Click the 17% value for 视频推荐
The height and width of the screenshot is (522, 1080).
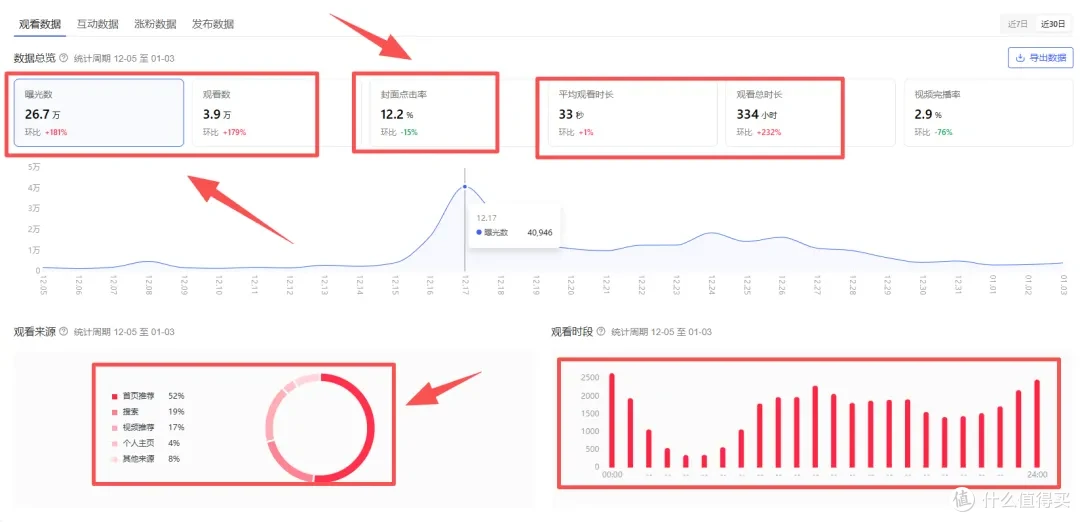pyautogui.click(x=176, y=428)
